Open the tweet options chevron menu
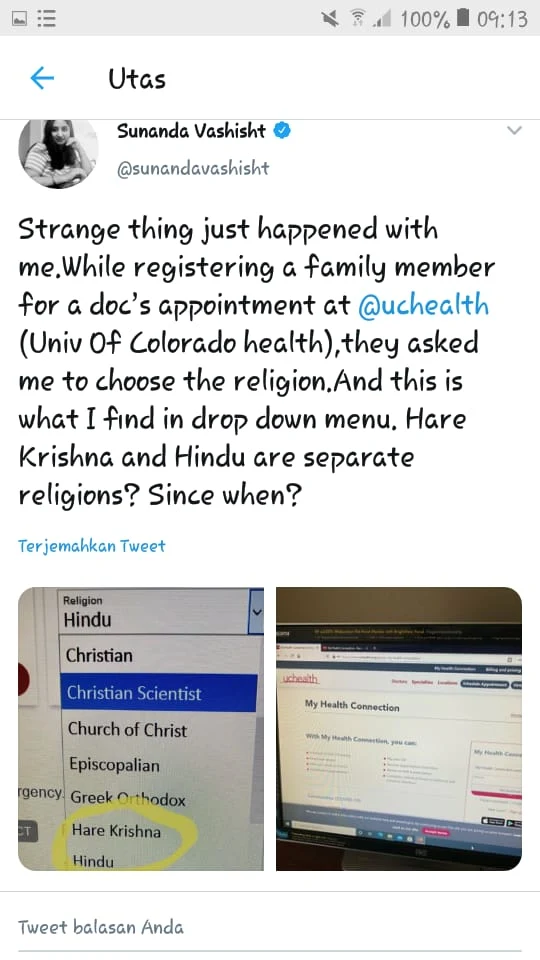This screenshot has width=540, height=960. click(x=514, y=130)
